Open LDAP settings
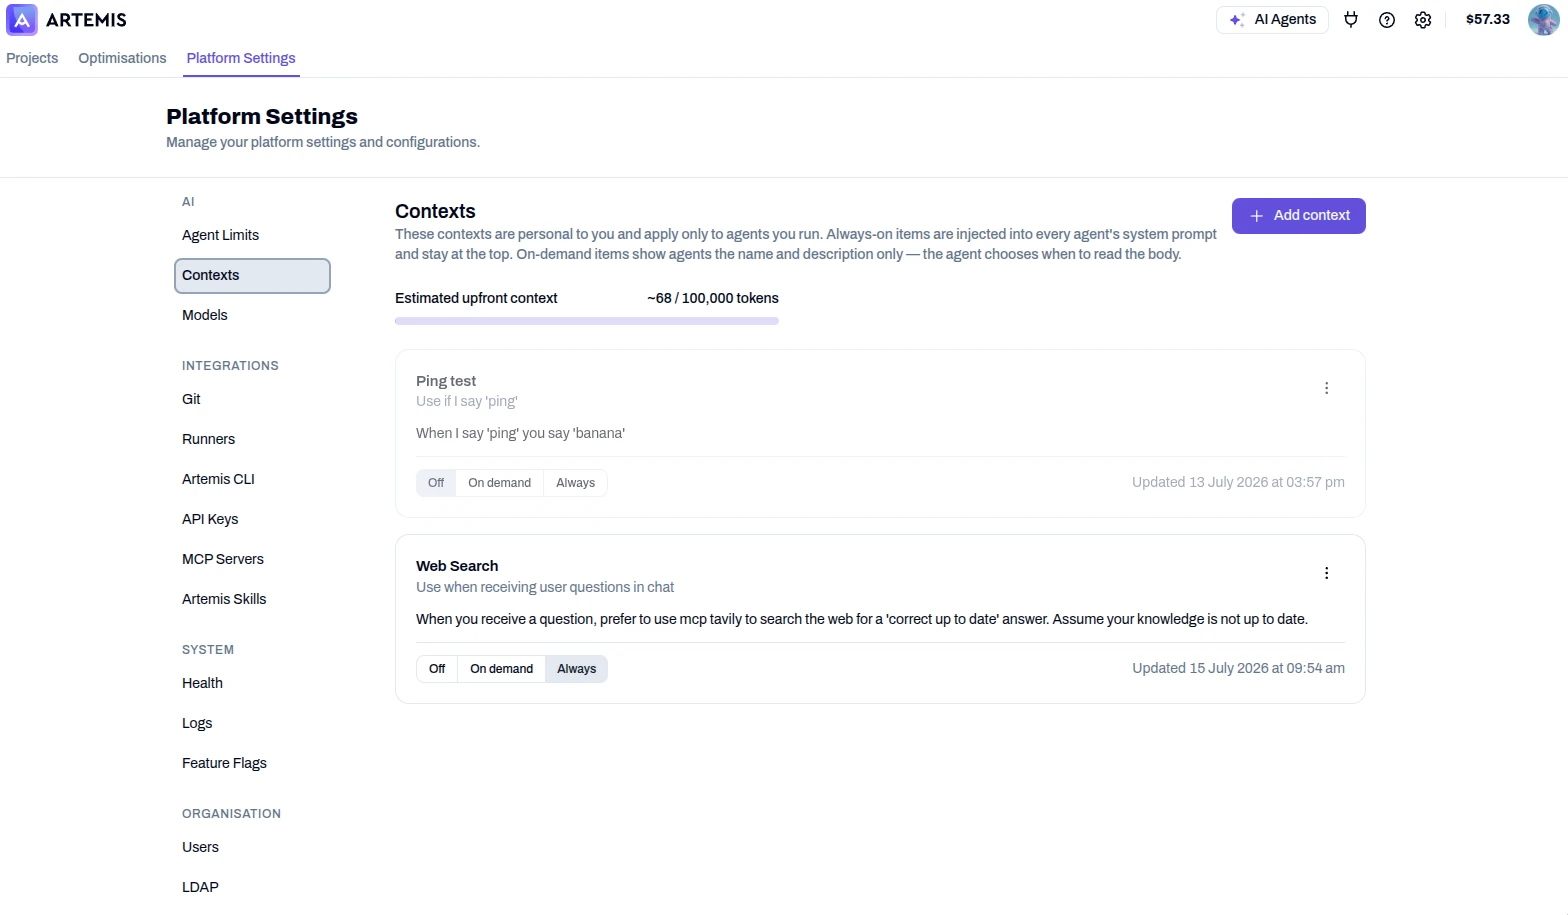This screenshot has width=1568, height=915. pos(252,887)
